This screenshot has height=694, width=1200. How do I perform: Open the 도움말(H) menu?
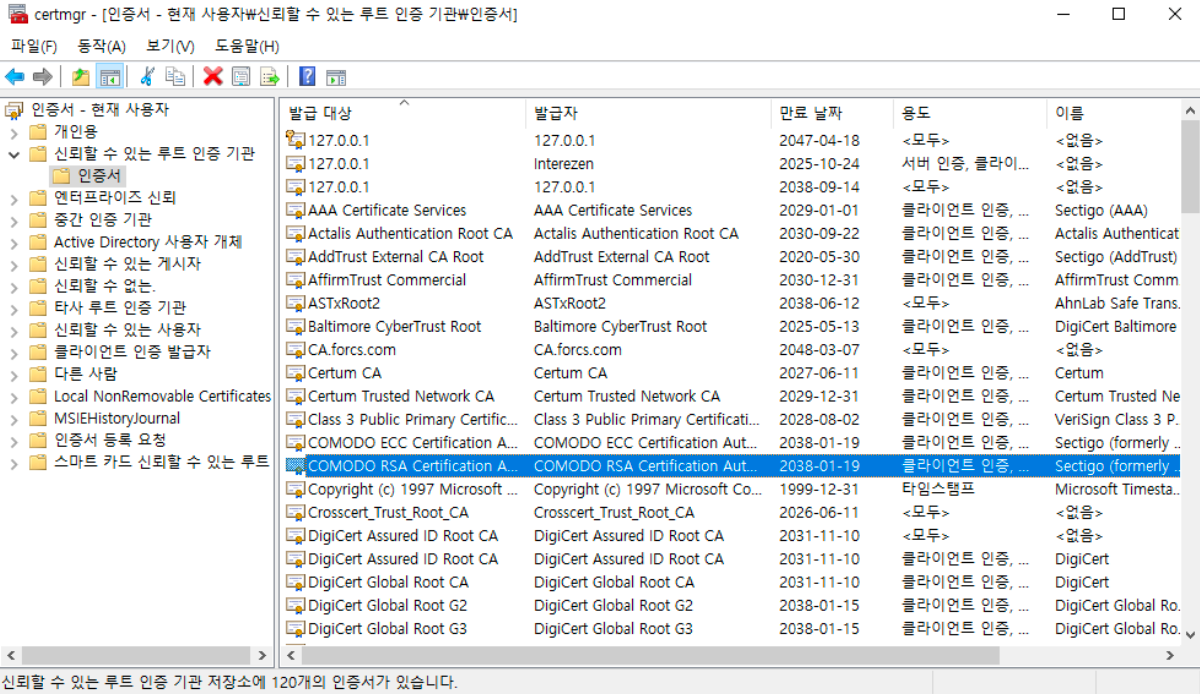246,46
